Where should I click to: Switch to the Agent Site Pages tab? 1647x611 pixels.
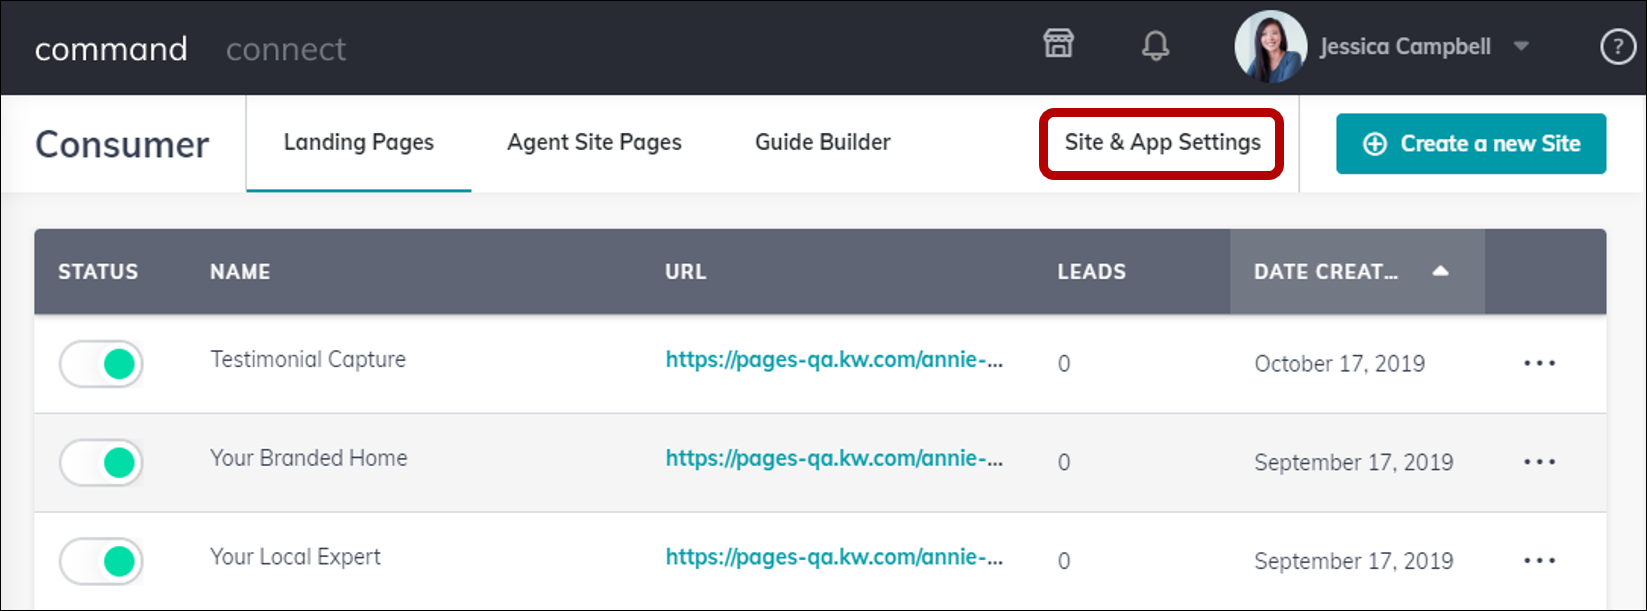[x=594, y=143]
